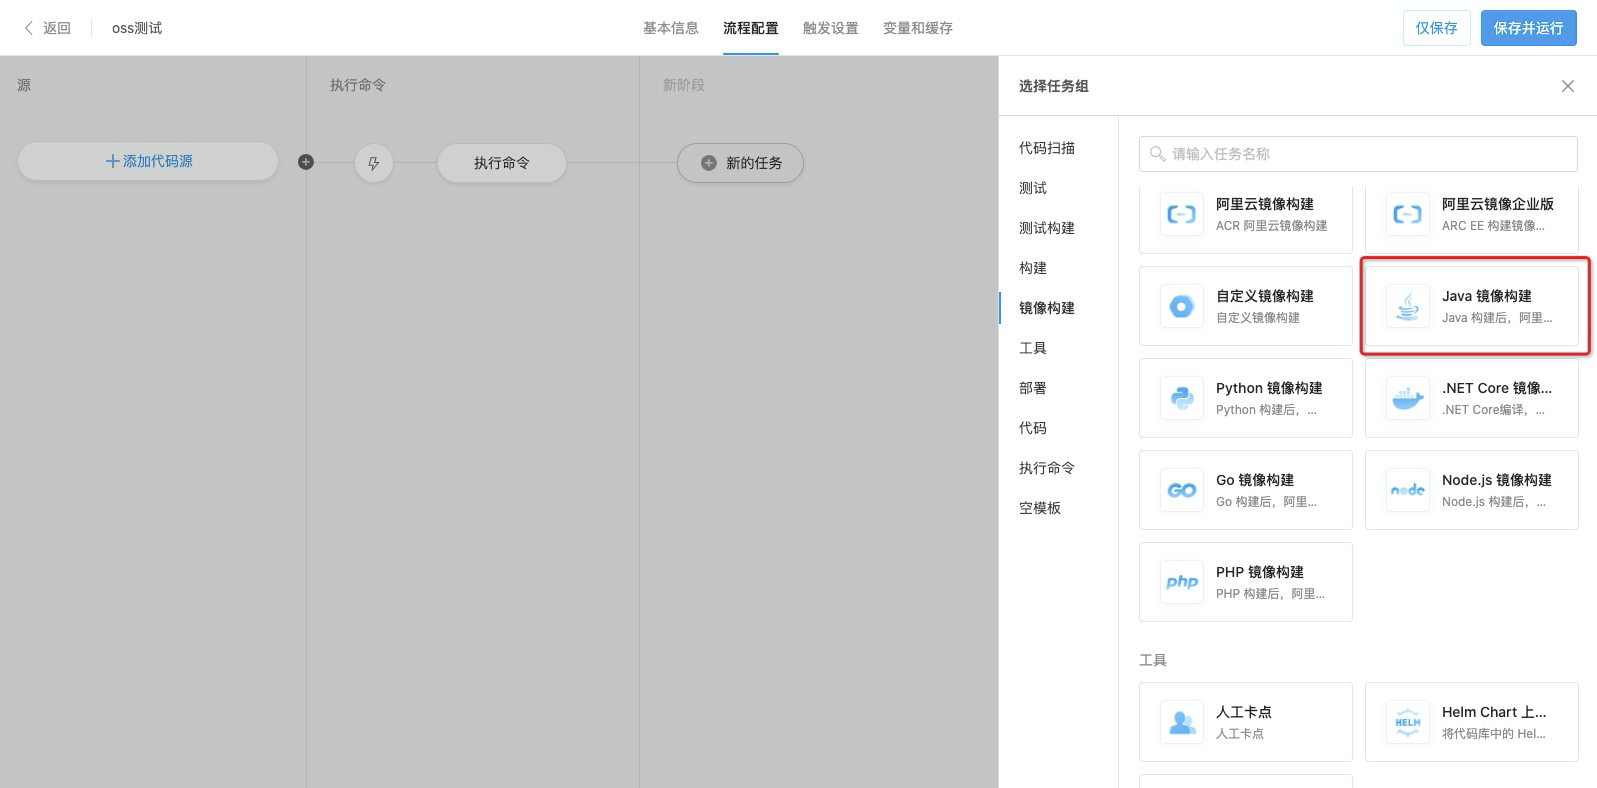Click the lightning trigger icon node

(374, 163)
